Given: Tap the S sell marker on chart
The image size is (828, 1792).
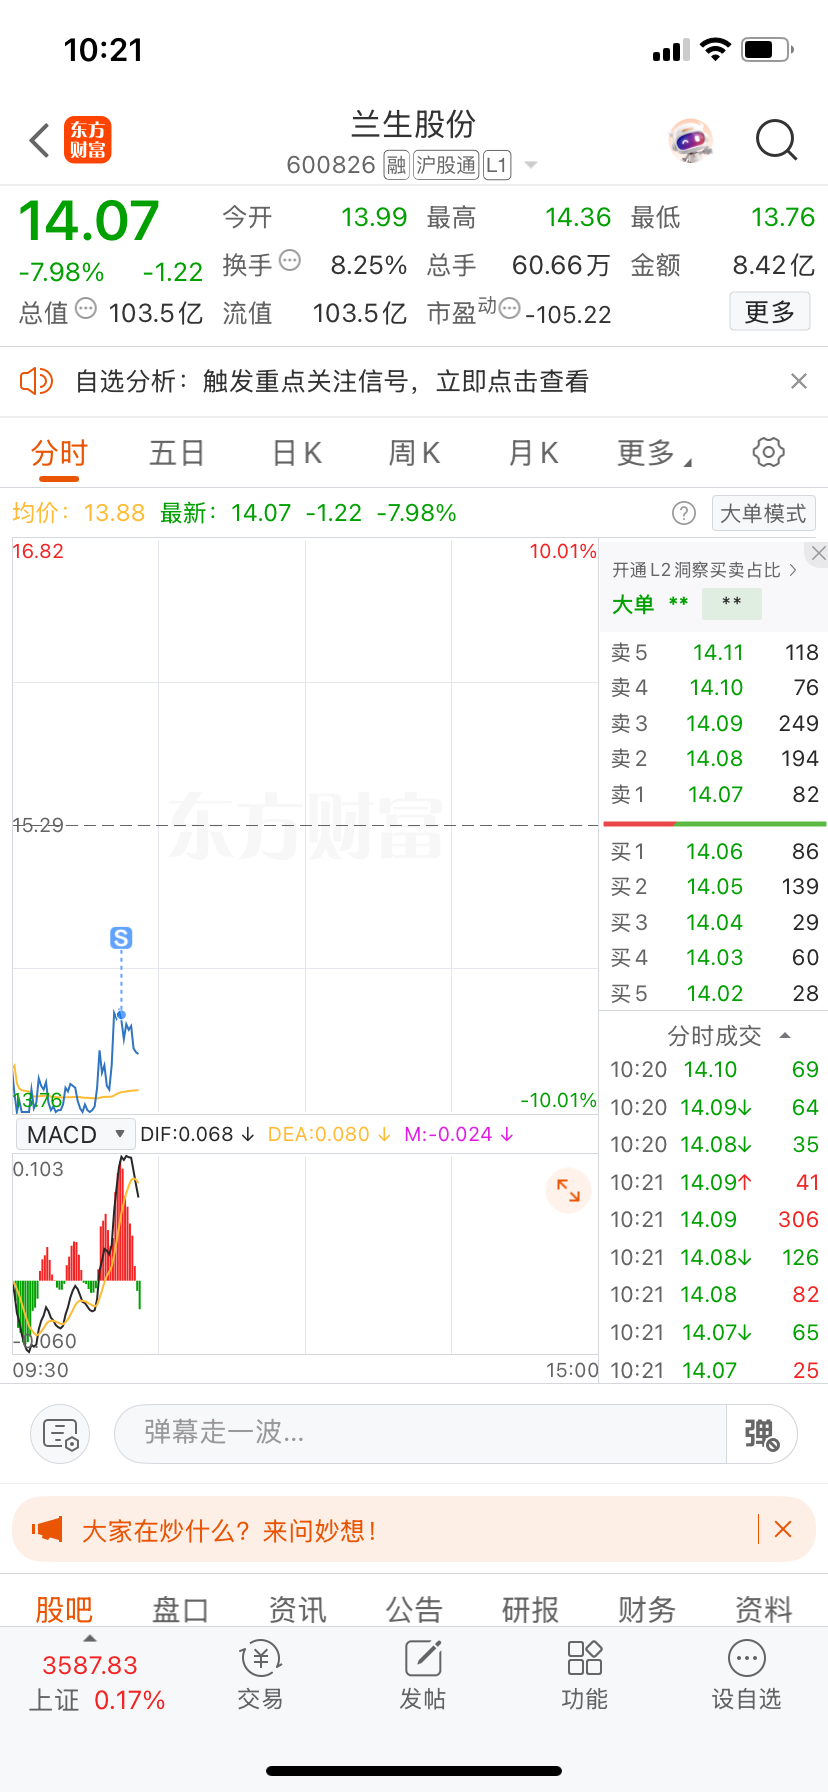Looking at the screenshot, I should point(121,938).
